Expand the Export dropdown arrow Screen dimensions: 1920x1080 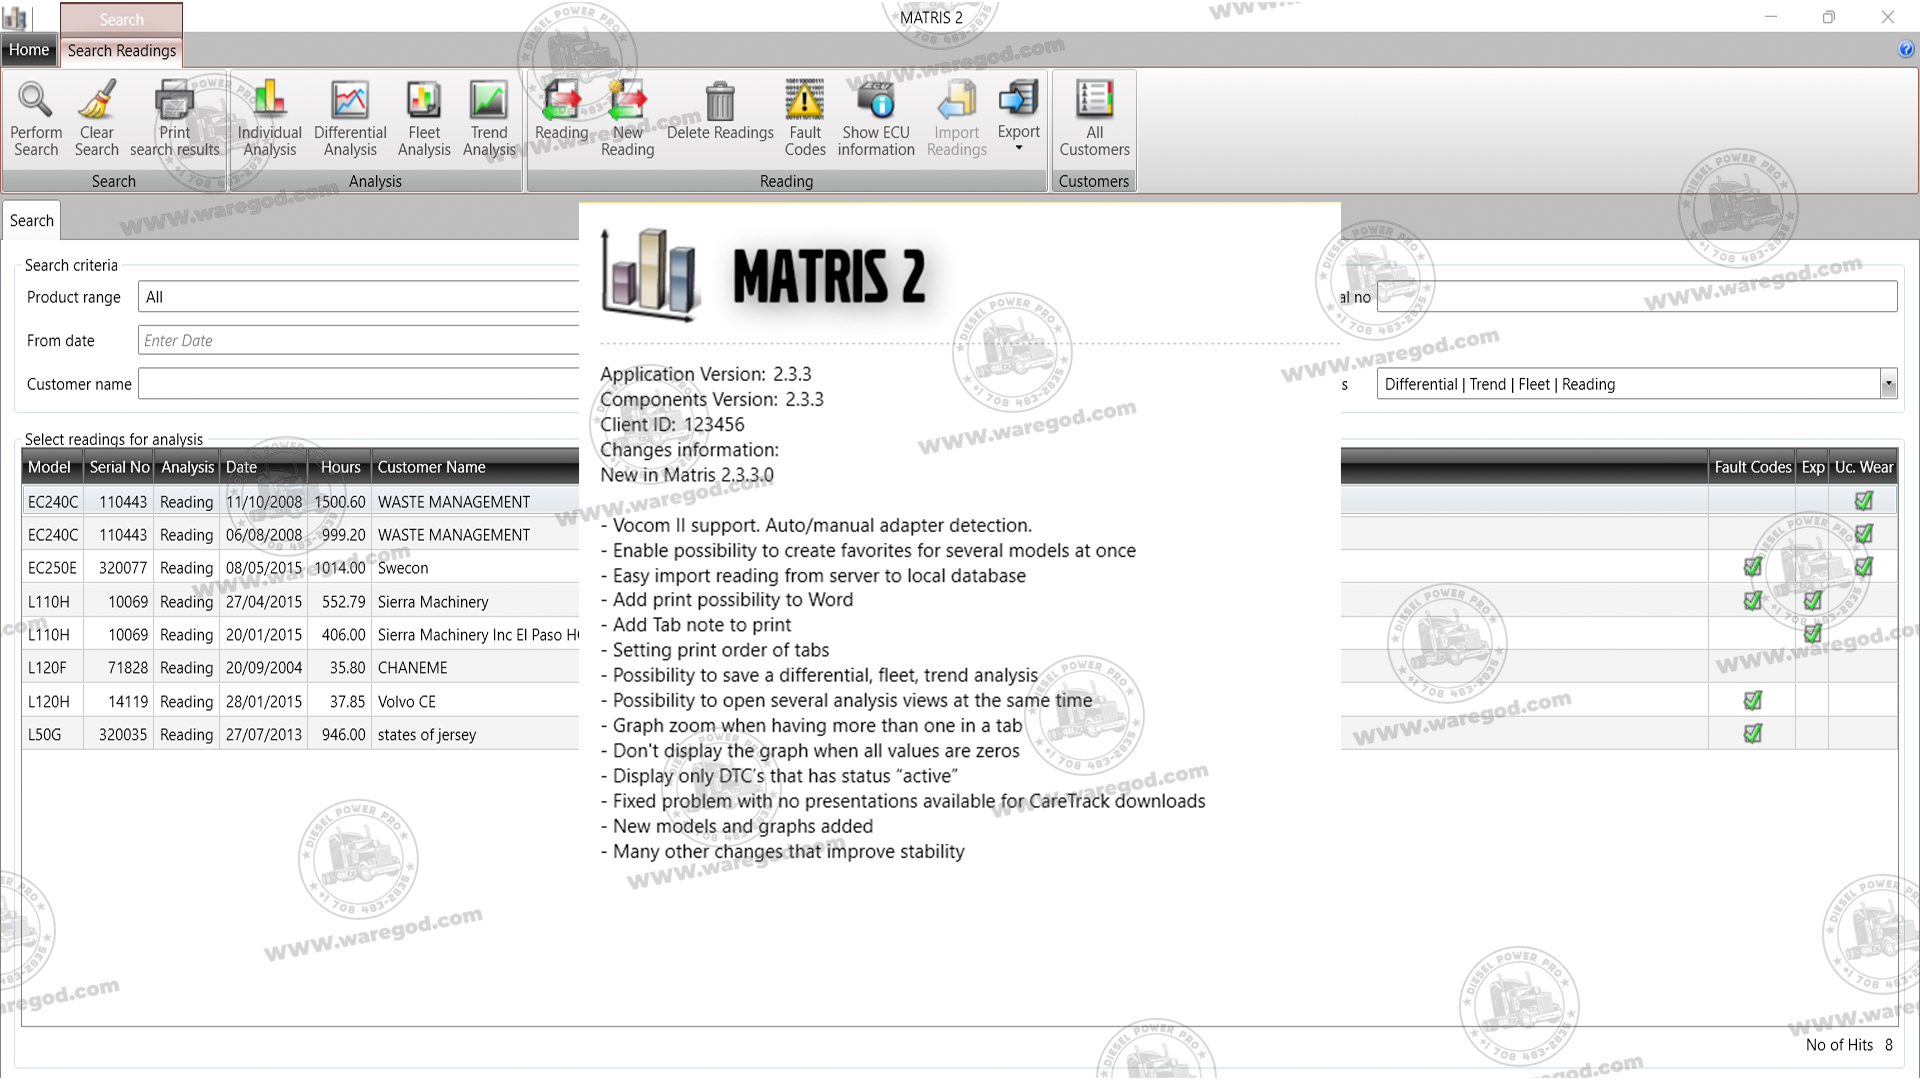click(1019, 148)
